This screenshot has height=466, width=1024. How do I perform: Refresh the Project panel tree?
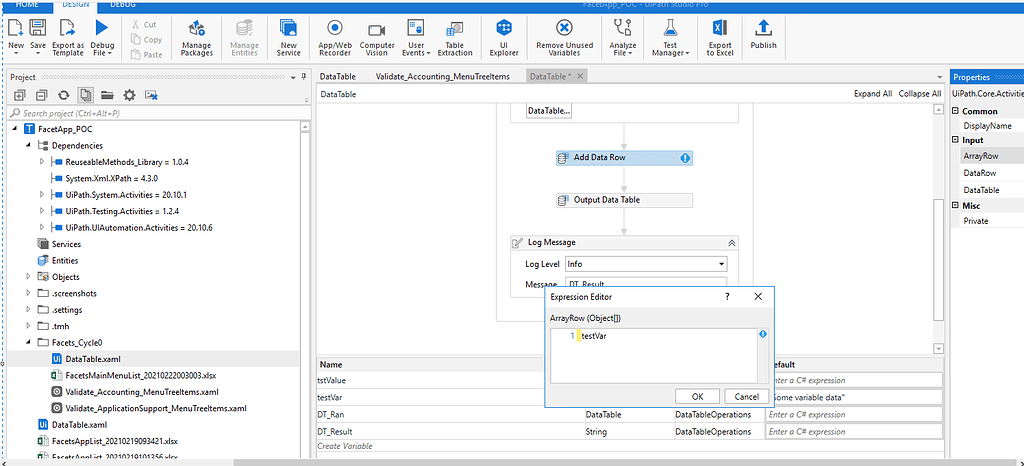click(63, 95)
